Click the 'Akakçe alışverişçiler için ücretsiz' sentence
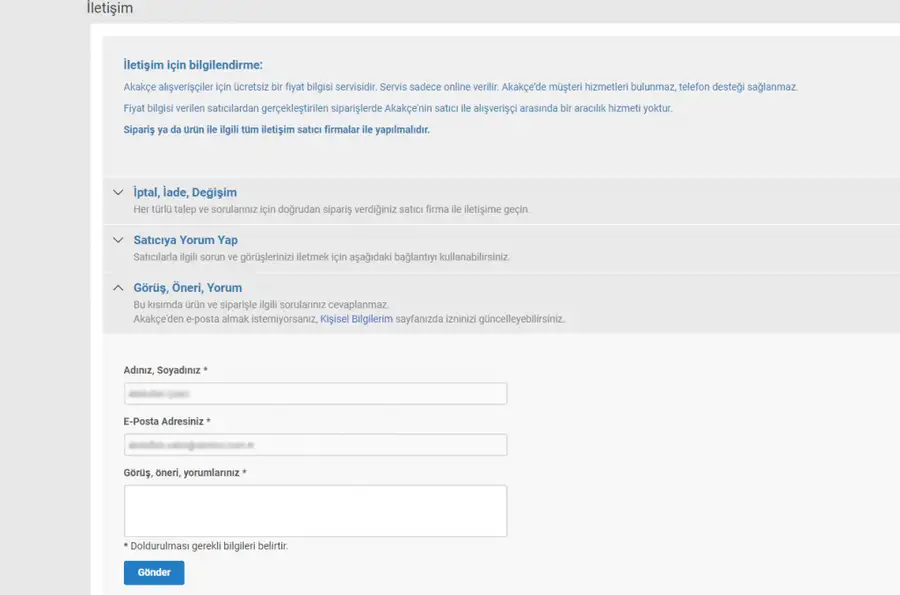900x595 pixels. (460, 87)
